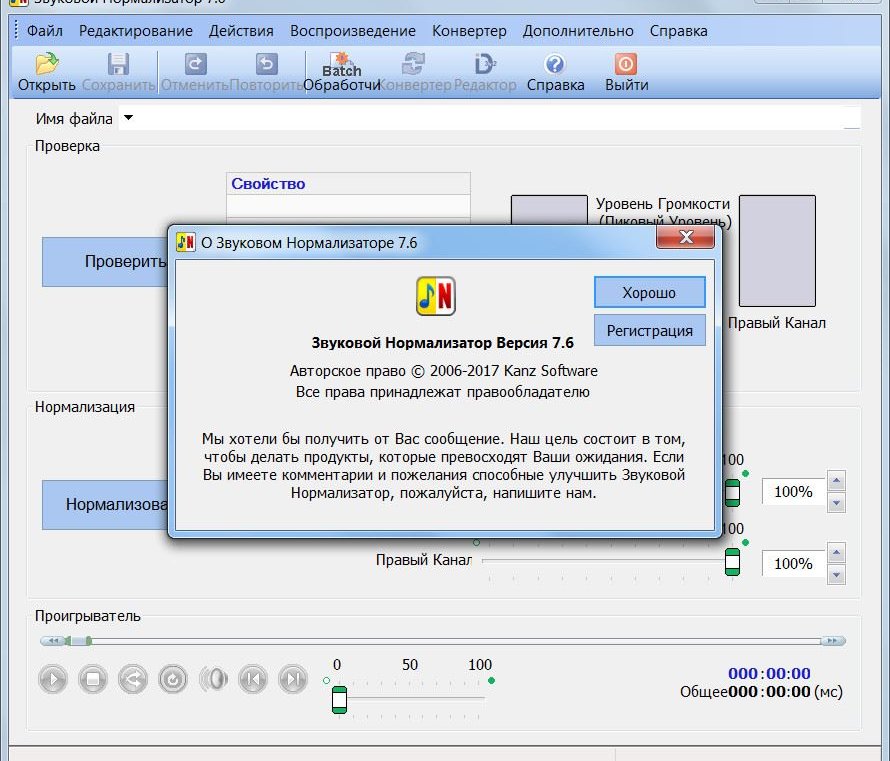
Task: Increase upper channel 100% value spinner
Action: click(x=836, y=481)
